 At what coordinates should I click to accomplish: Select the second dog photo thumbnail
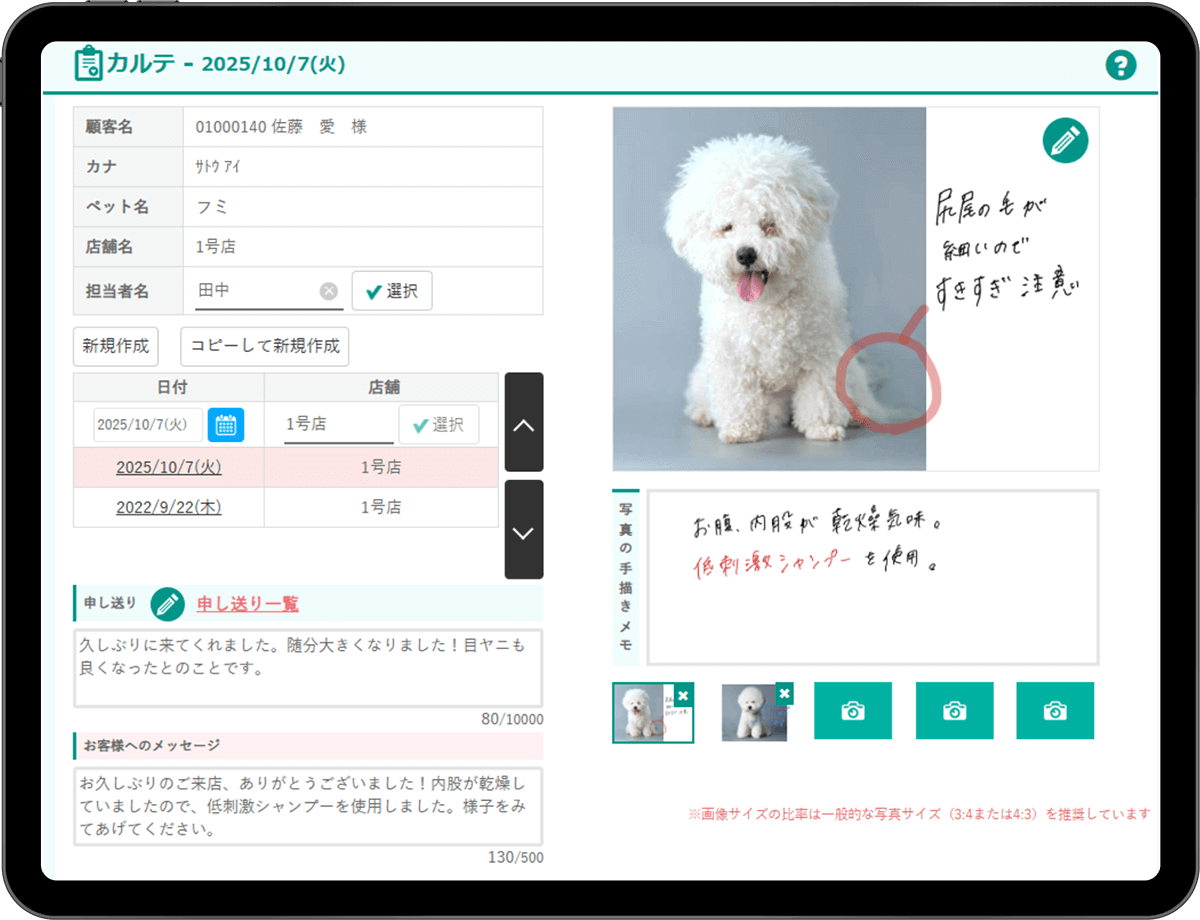pyautogui.click(x=752, y=714)
